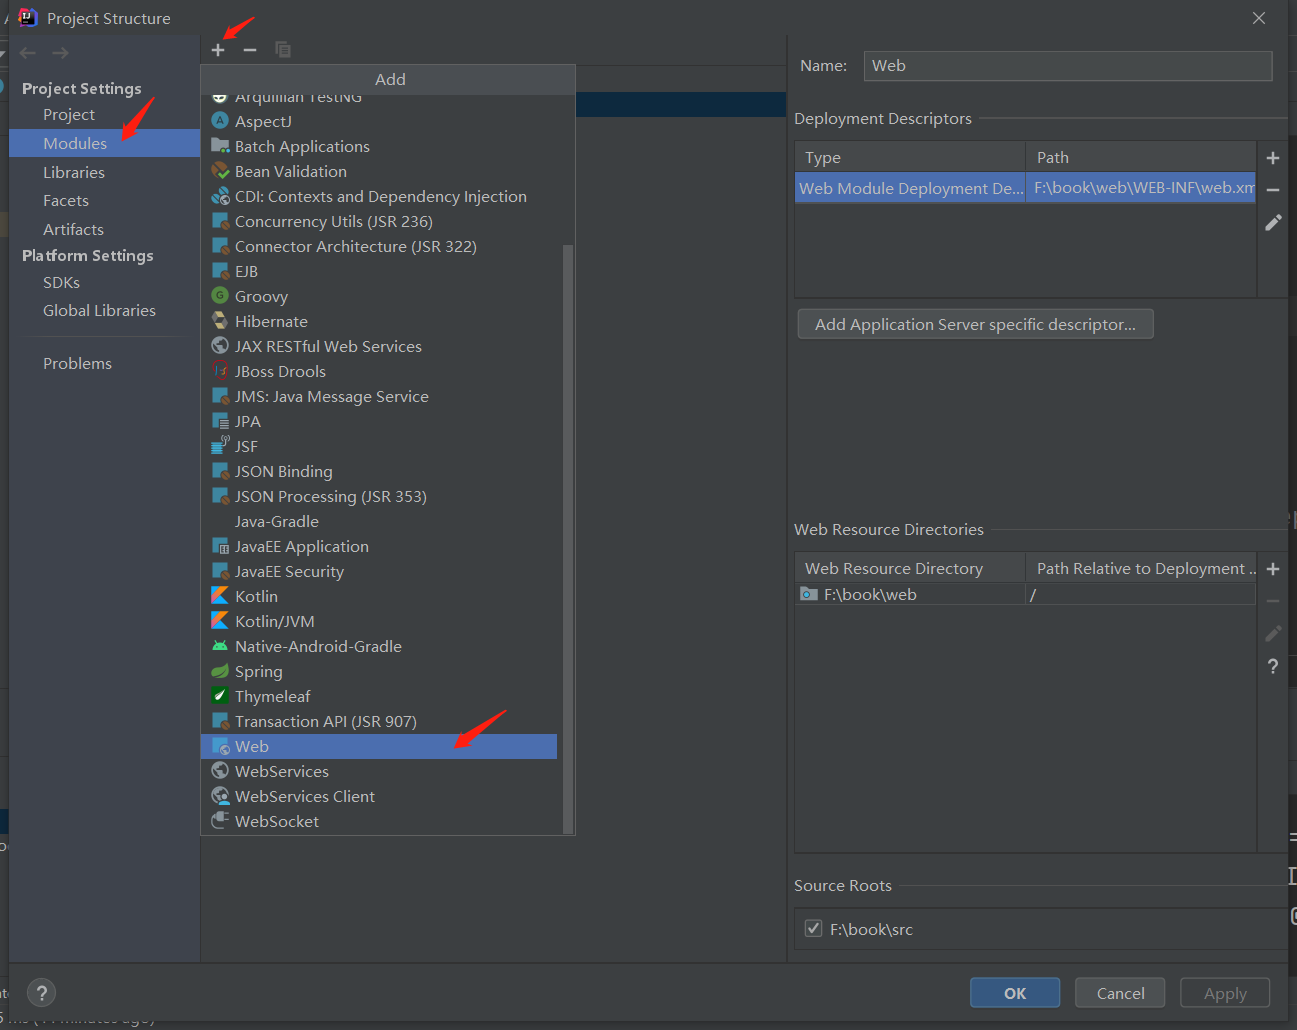1297x1030 pixels.
Task: Click the Remove module minus icon
Action: pos(249,49)
